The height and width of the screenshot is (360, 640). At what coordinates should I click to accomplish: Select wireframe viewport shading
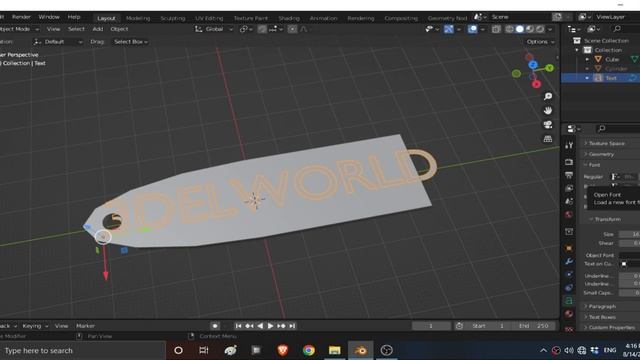(509, 29)
